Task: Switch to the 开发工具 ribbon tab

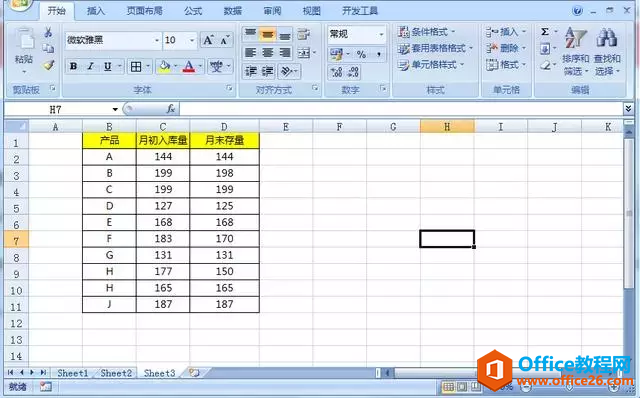Action: click(x=360, y=11)
